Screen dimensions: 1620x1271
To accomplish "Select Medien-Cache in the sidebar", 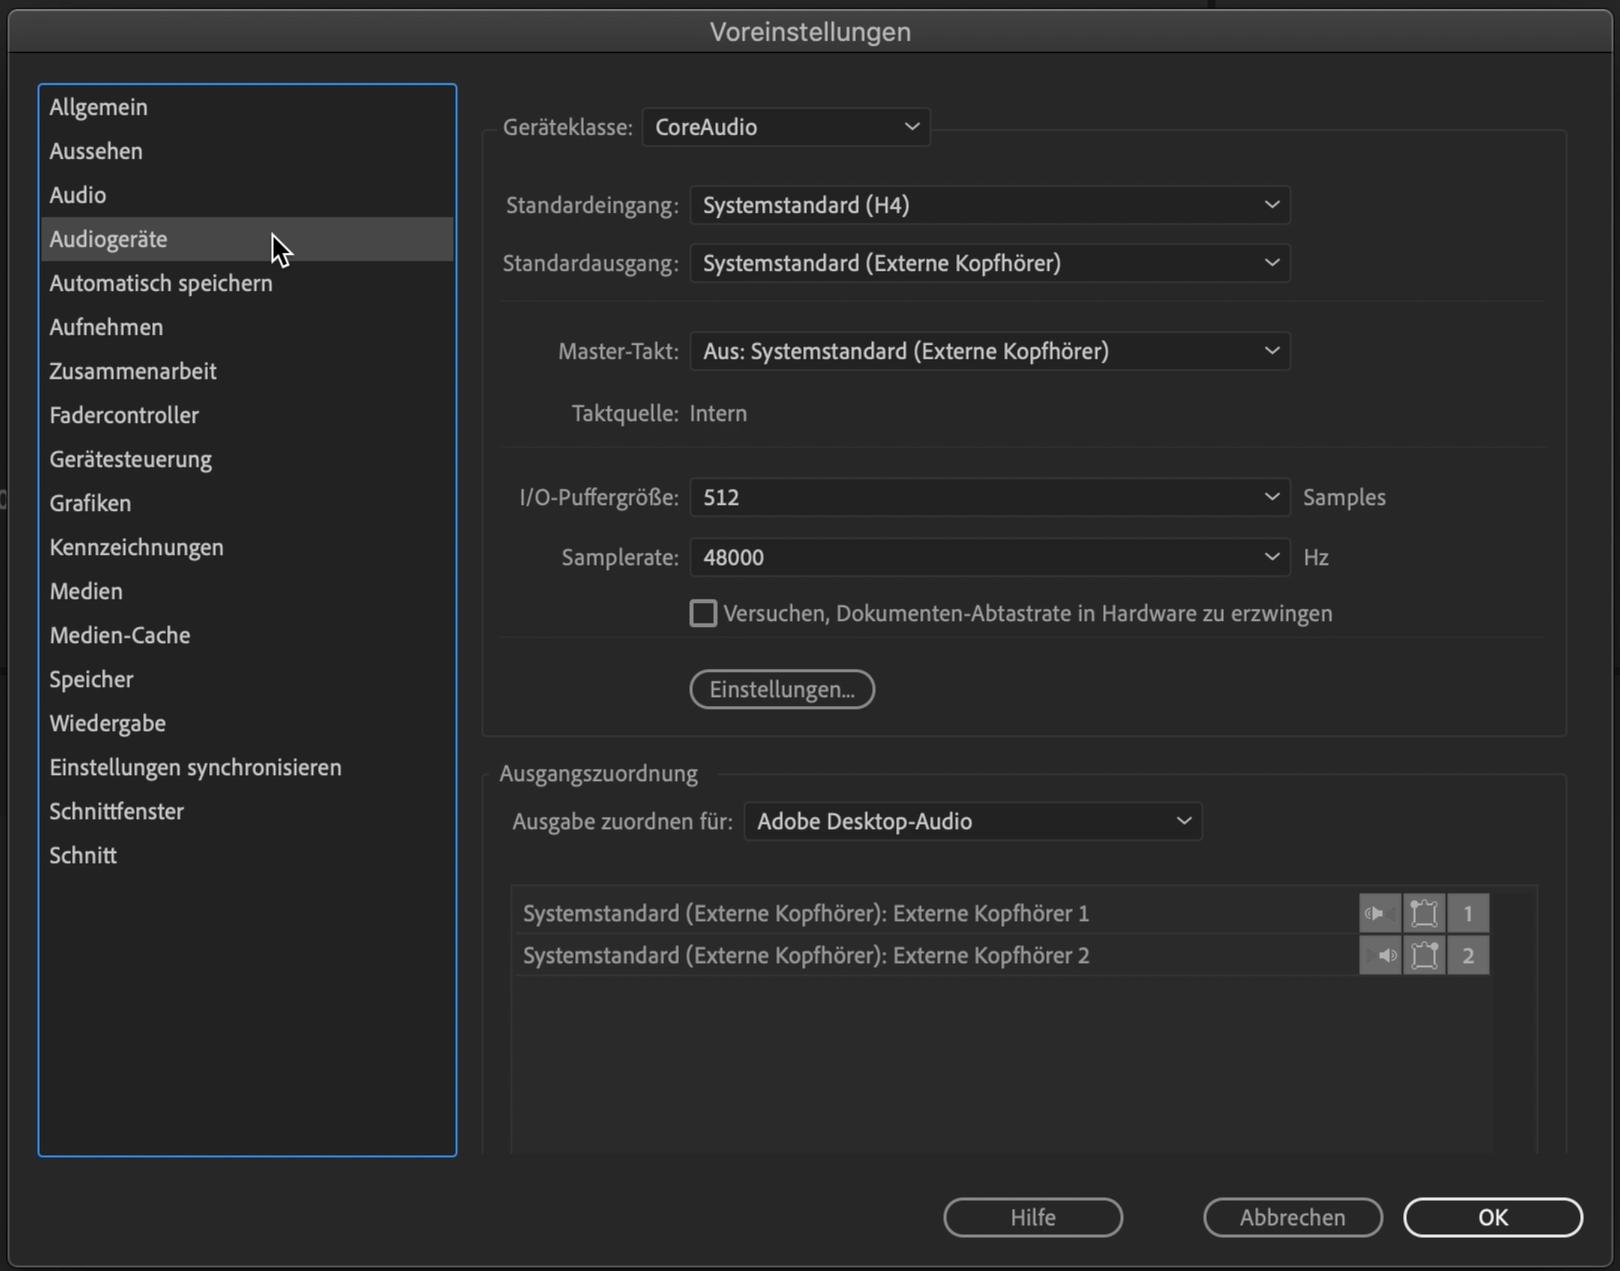I will point(120,635).
